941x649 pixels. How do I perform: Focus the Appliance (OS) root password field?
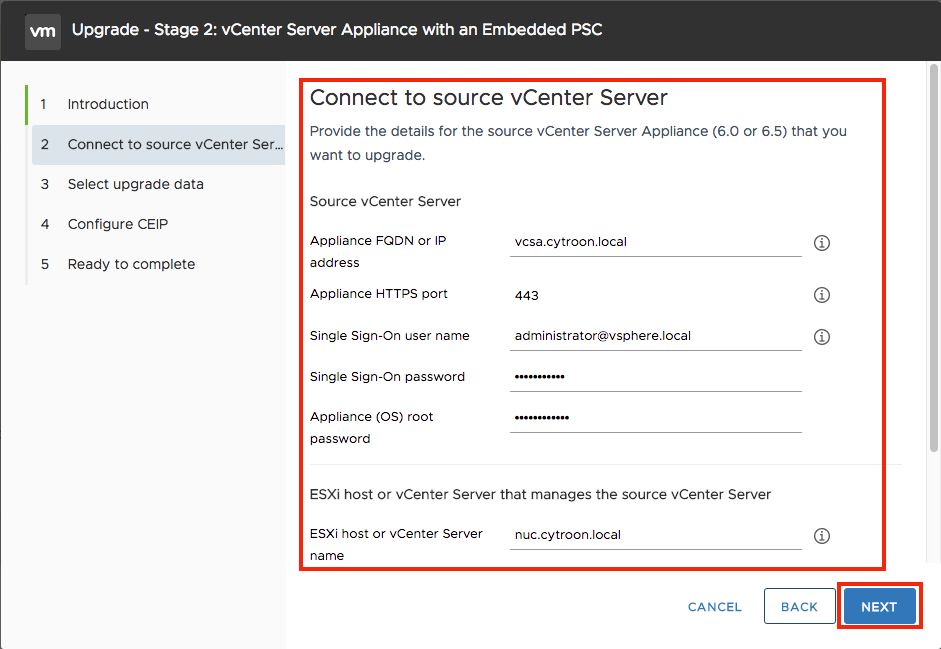click(x=655, y=418)
